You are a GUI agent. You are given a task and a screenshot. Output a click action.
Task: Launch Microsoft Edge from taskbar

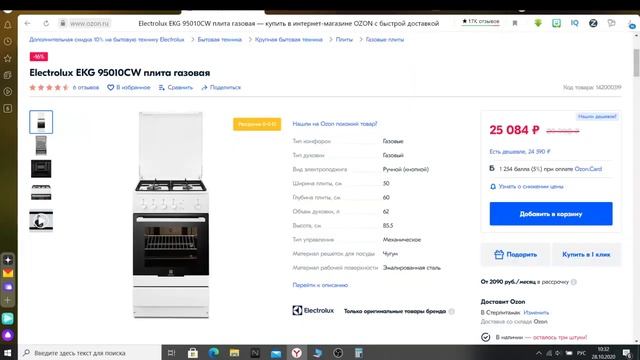(x=213, y=353)
